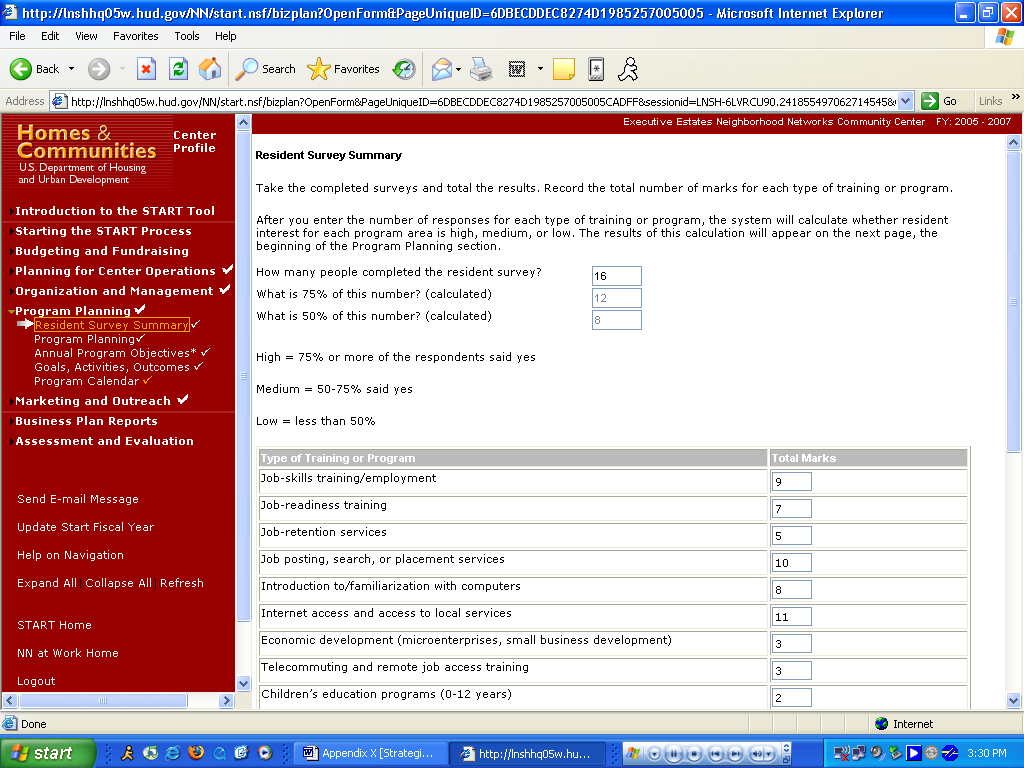Open the File menu
This screenshot has height=768, width=1024.
point(17,36)
